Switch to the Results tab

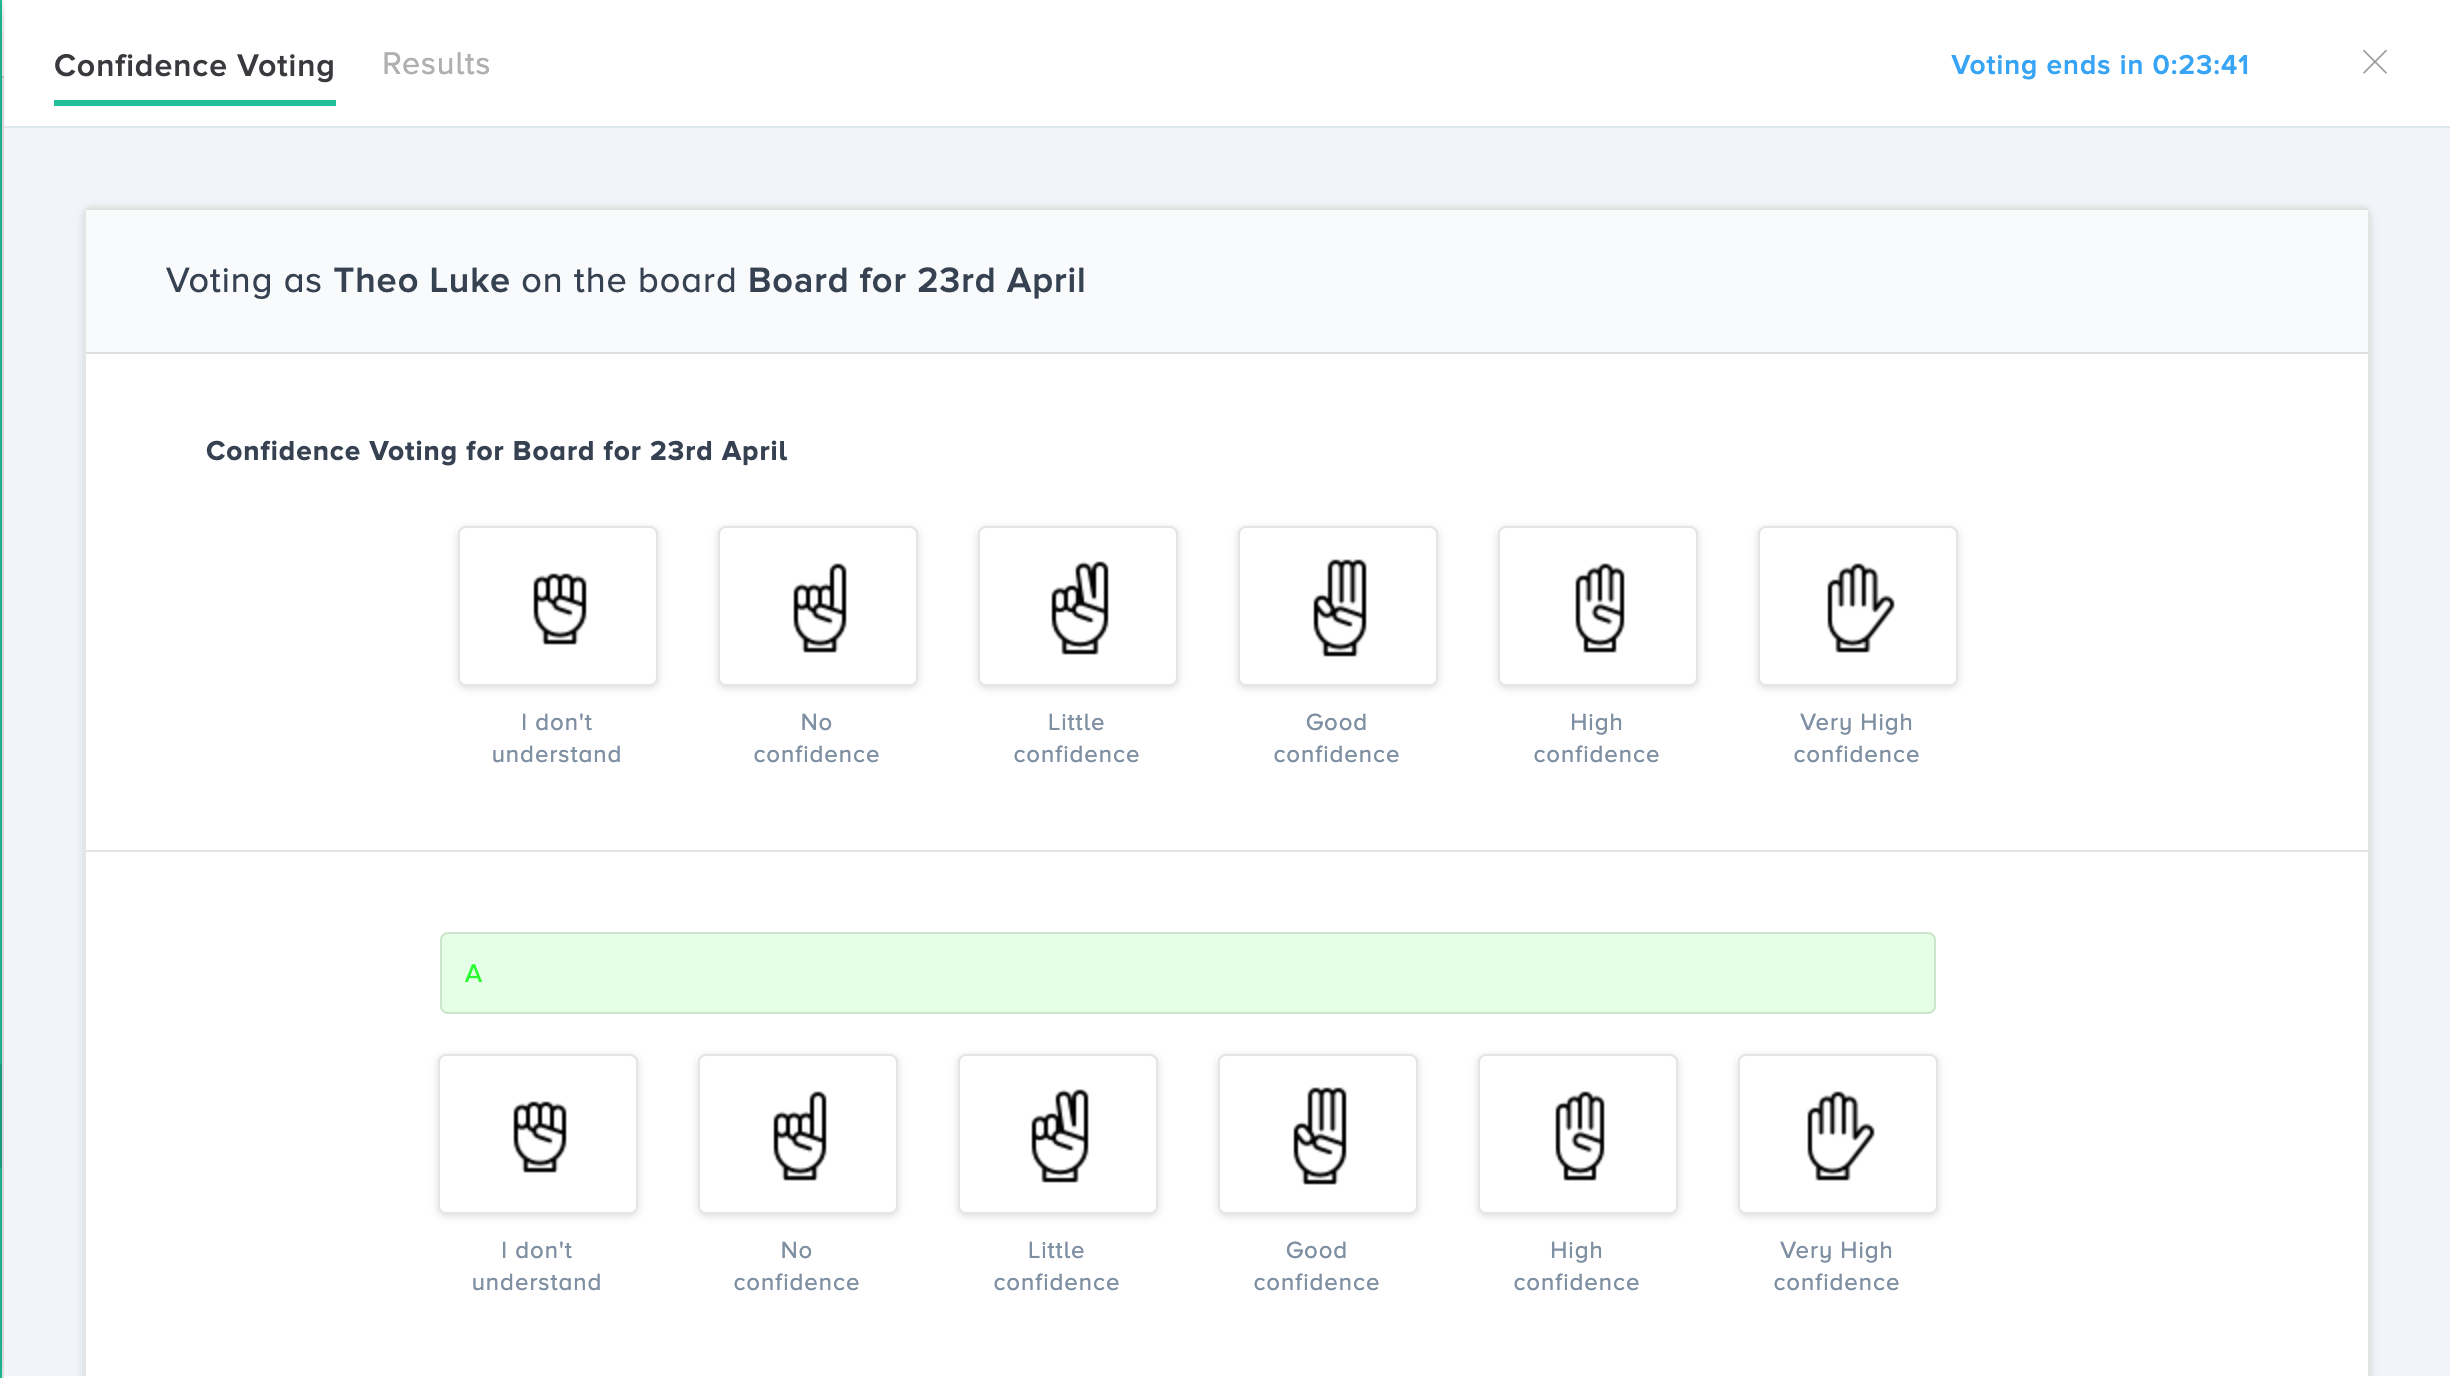click(x=436, y=64)
